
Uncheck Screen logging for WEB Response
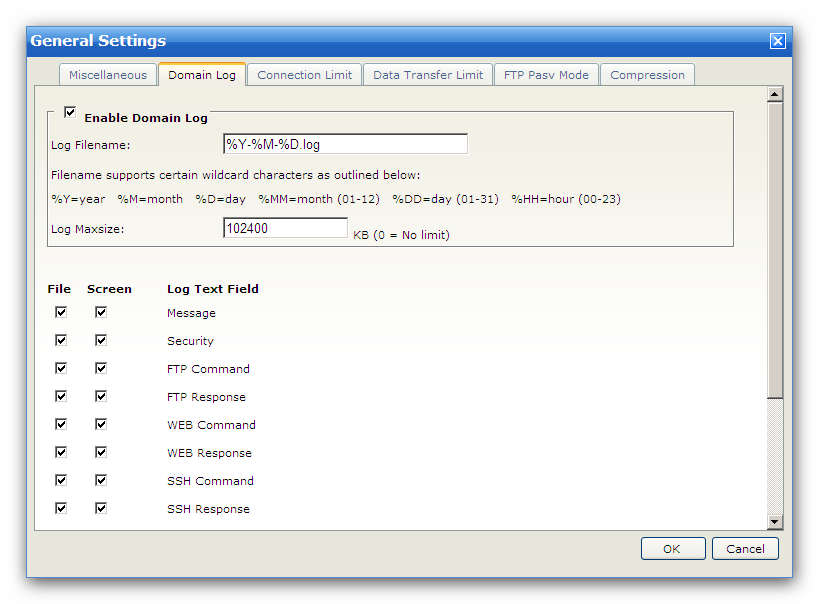tap(101, 452)
